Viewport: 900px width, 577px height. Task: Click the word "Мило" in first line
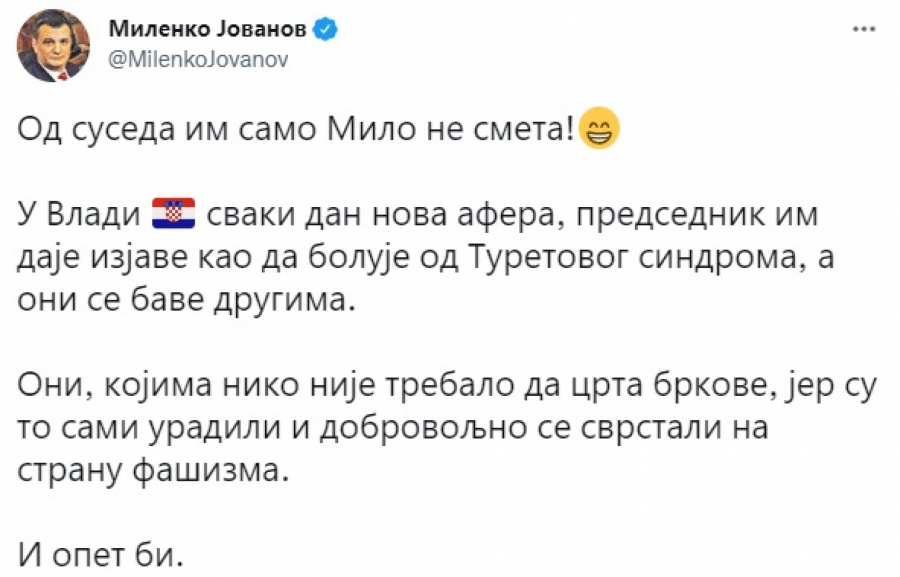pyautogui.click(x=414, y=131)
